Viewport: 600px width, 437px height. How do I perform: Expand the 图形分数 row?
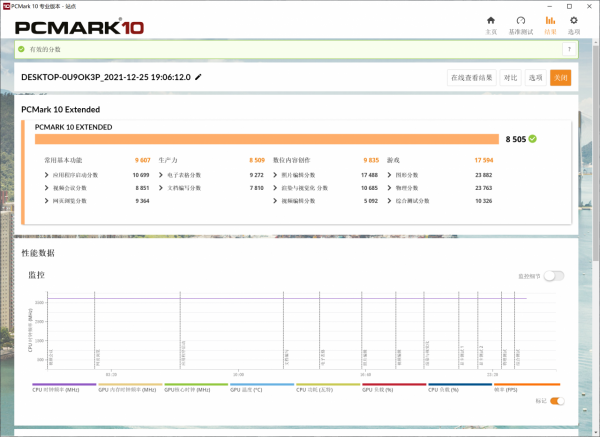(x=389, y=174)
